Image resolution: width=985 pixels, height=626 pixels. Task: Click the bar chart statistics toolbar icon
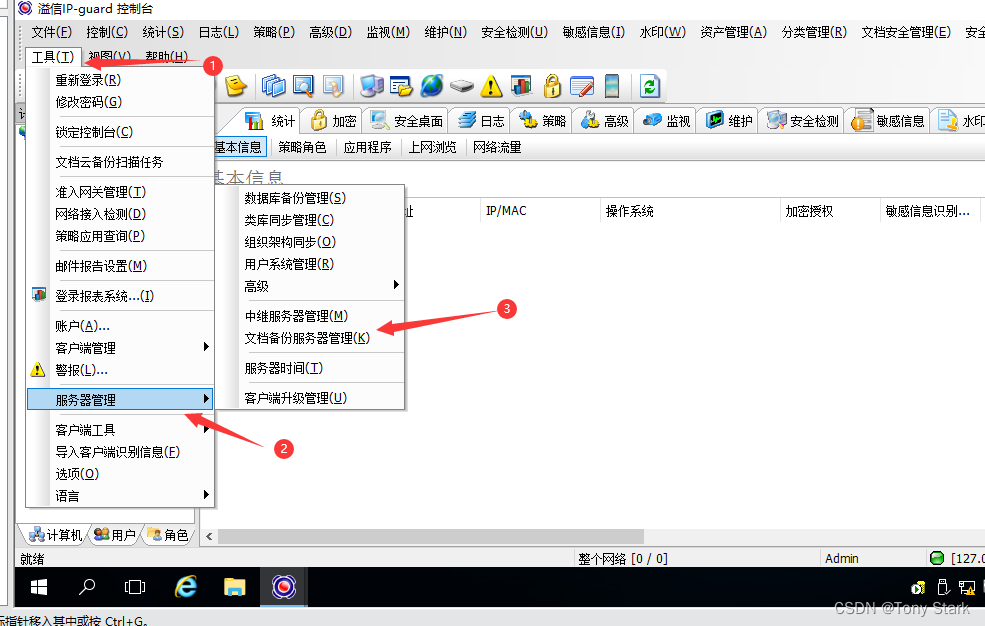(521, 86)
